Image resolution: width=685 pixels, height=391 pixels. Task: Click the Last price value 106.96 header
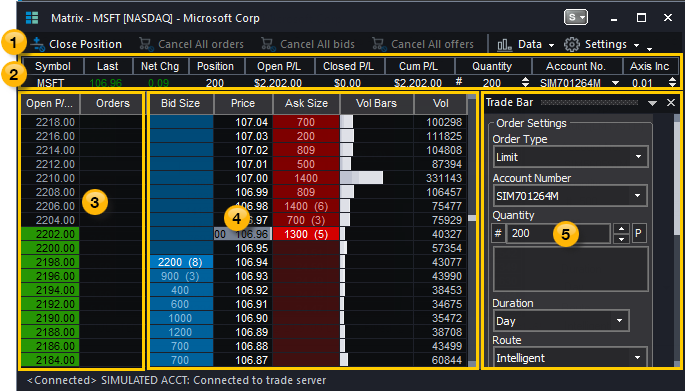click(x=105, y=83)
